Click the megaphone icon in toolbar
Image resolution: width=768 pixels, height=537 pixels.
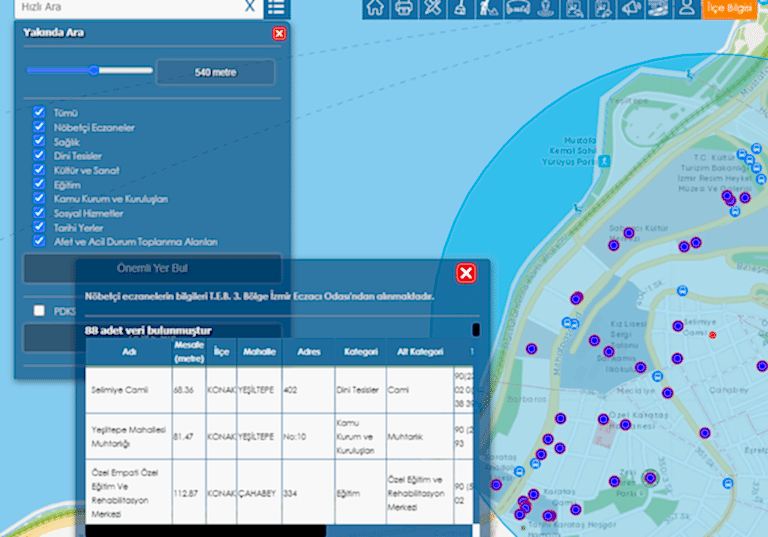[x=630, y=8]
